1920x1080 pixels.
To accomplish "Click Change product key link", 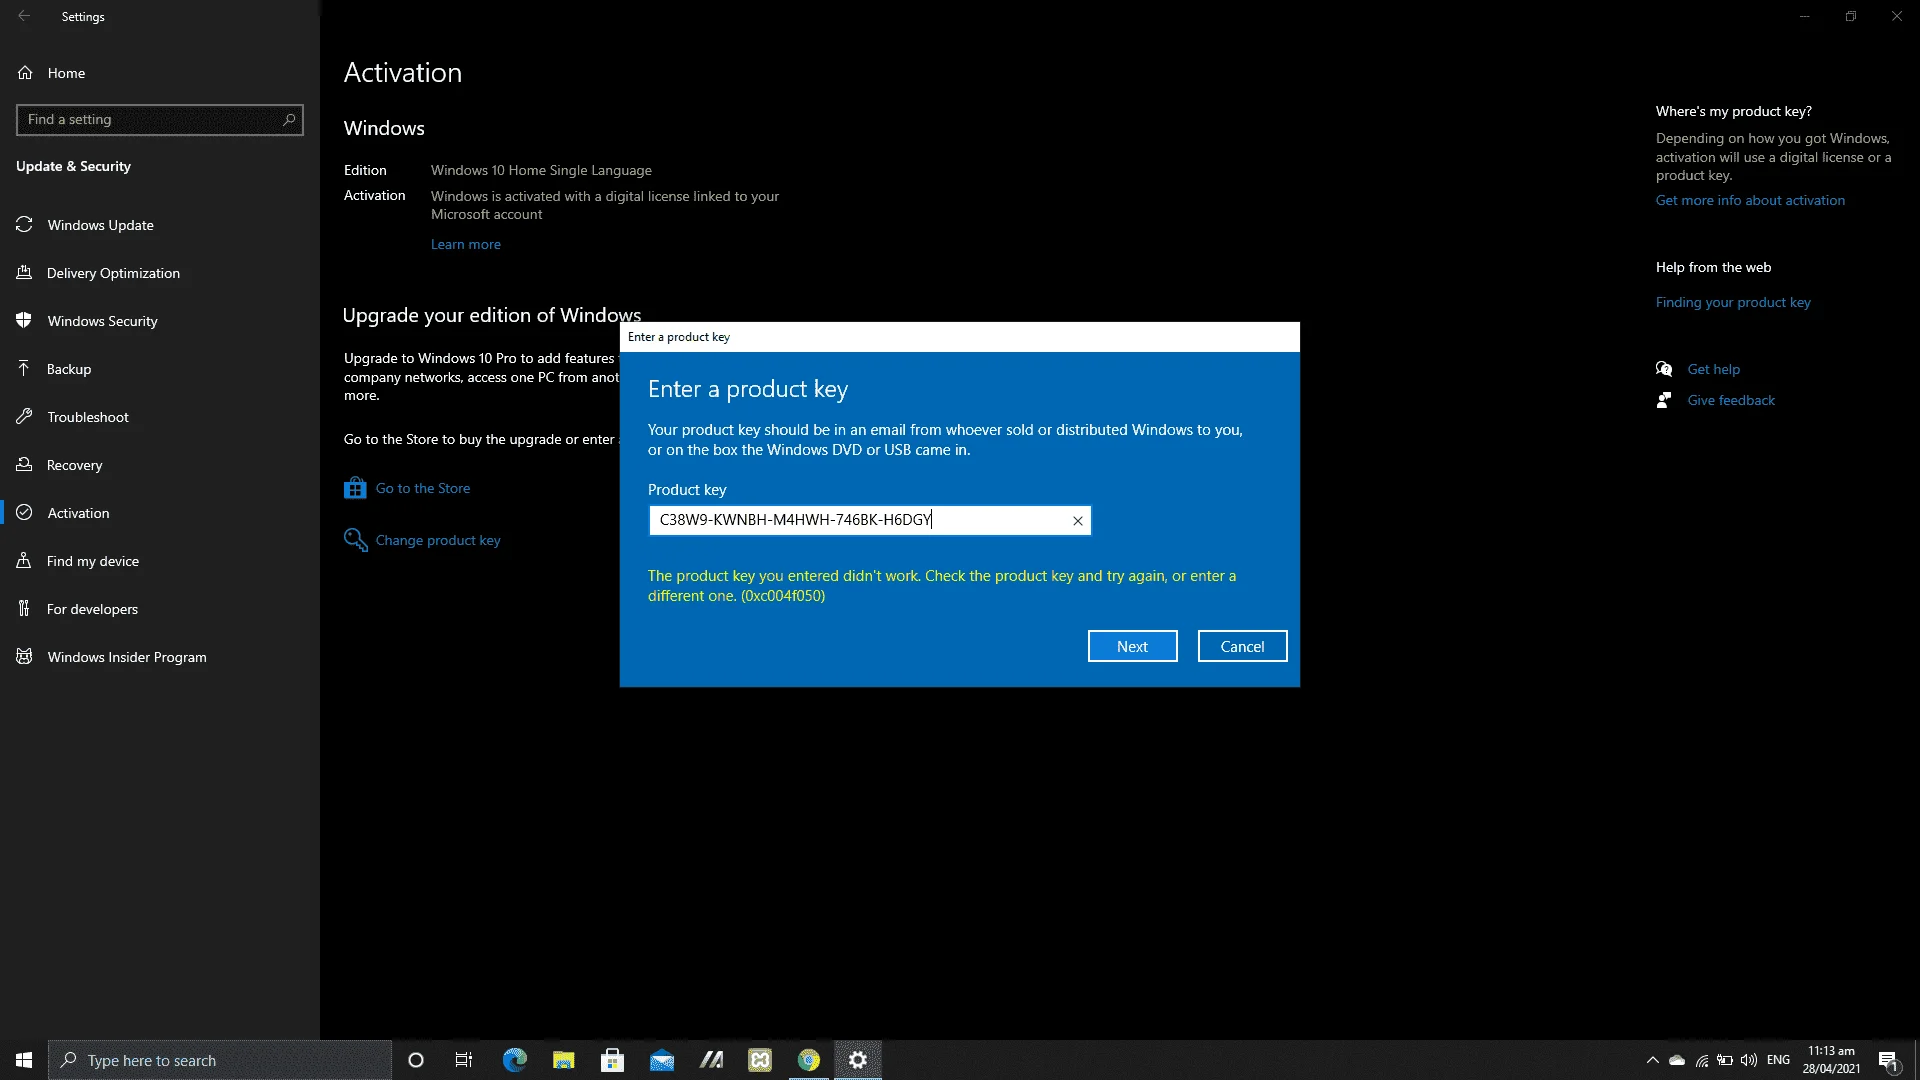I will 438,540.
